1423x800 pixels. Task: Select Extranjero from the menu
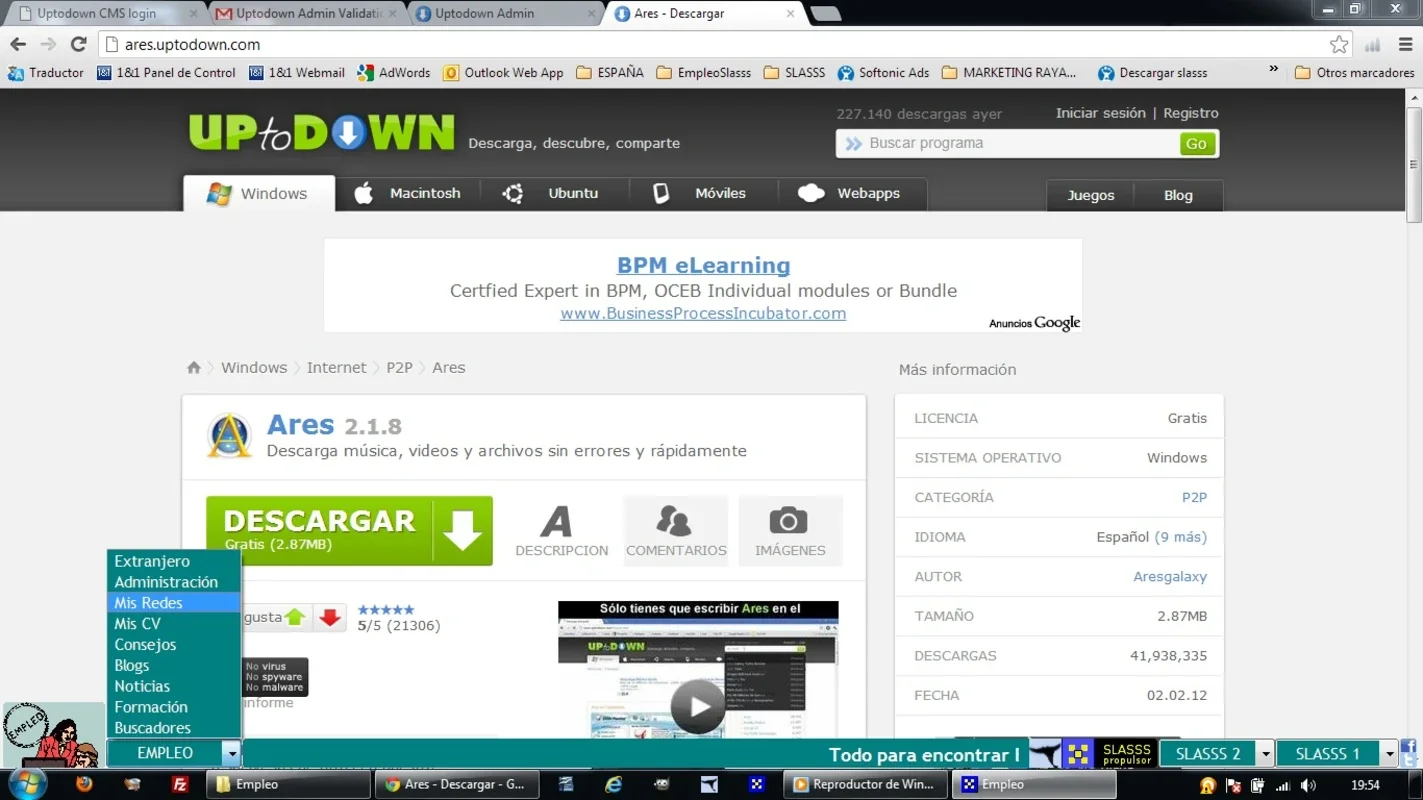coord(174,561)
